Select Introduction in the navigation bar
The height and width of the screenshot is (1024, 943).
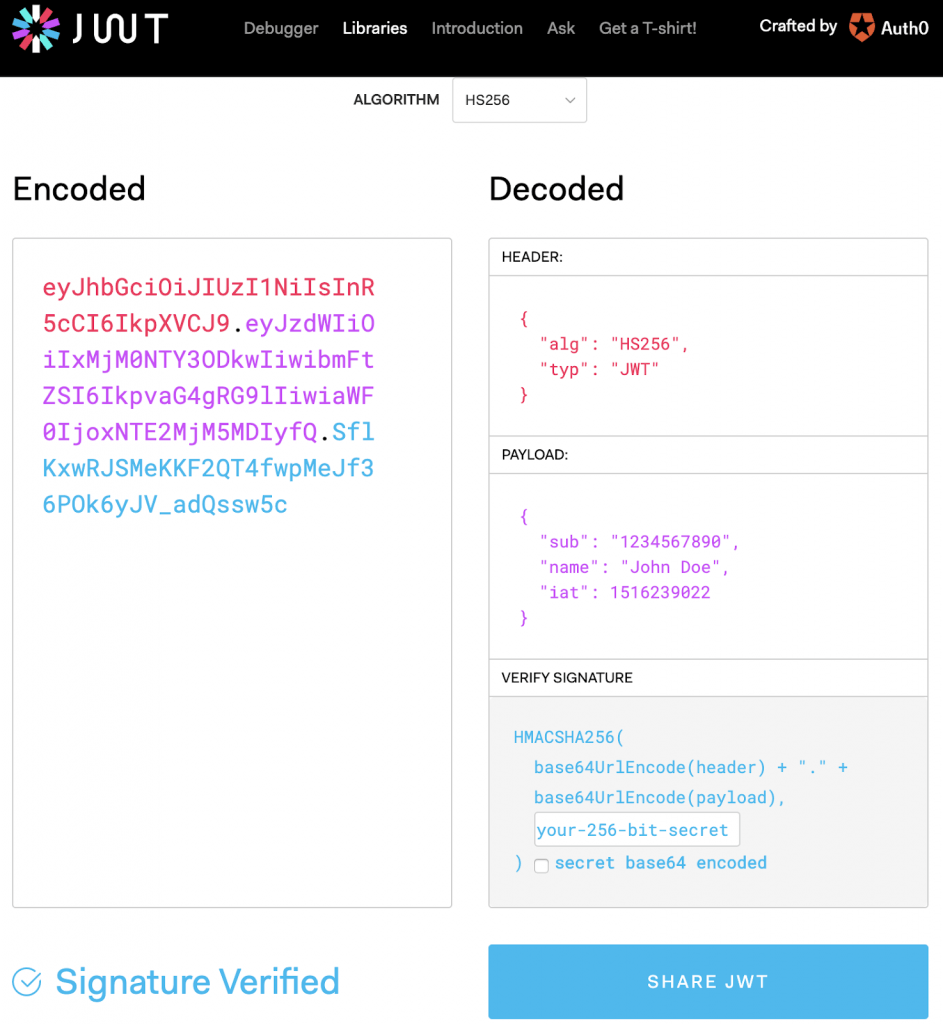click(x=477, y=28)
